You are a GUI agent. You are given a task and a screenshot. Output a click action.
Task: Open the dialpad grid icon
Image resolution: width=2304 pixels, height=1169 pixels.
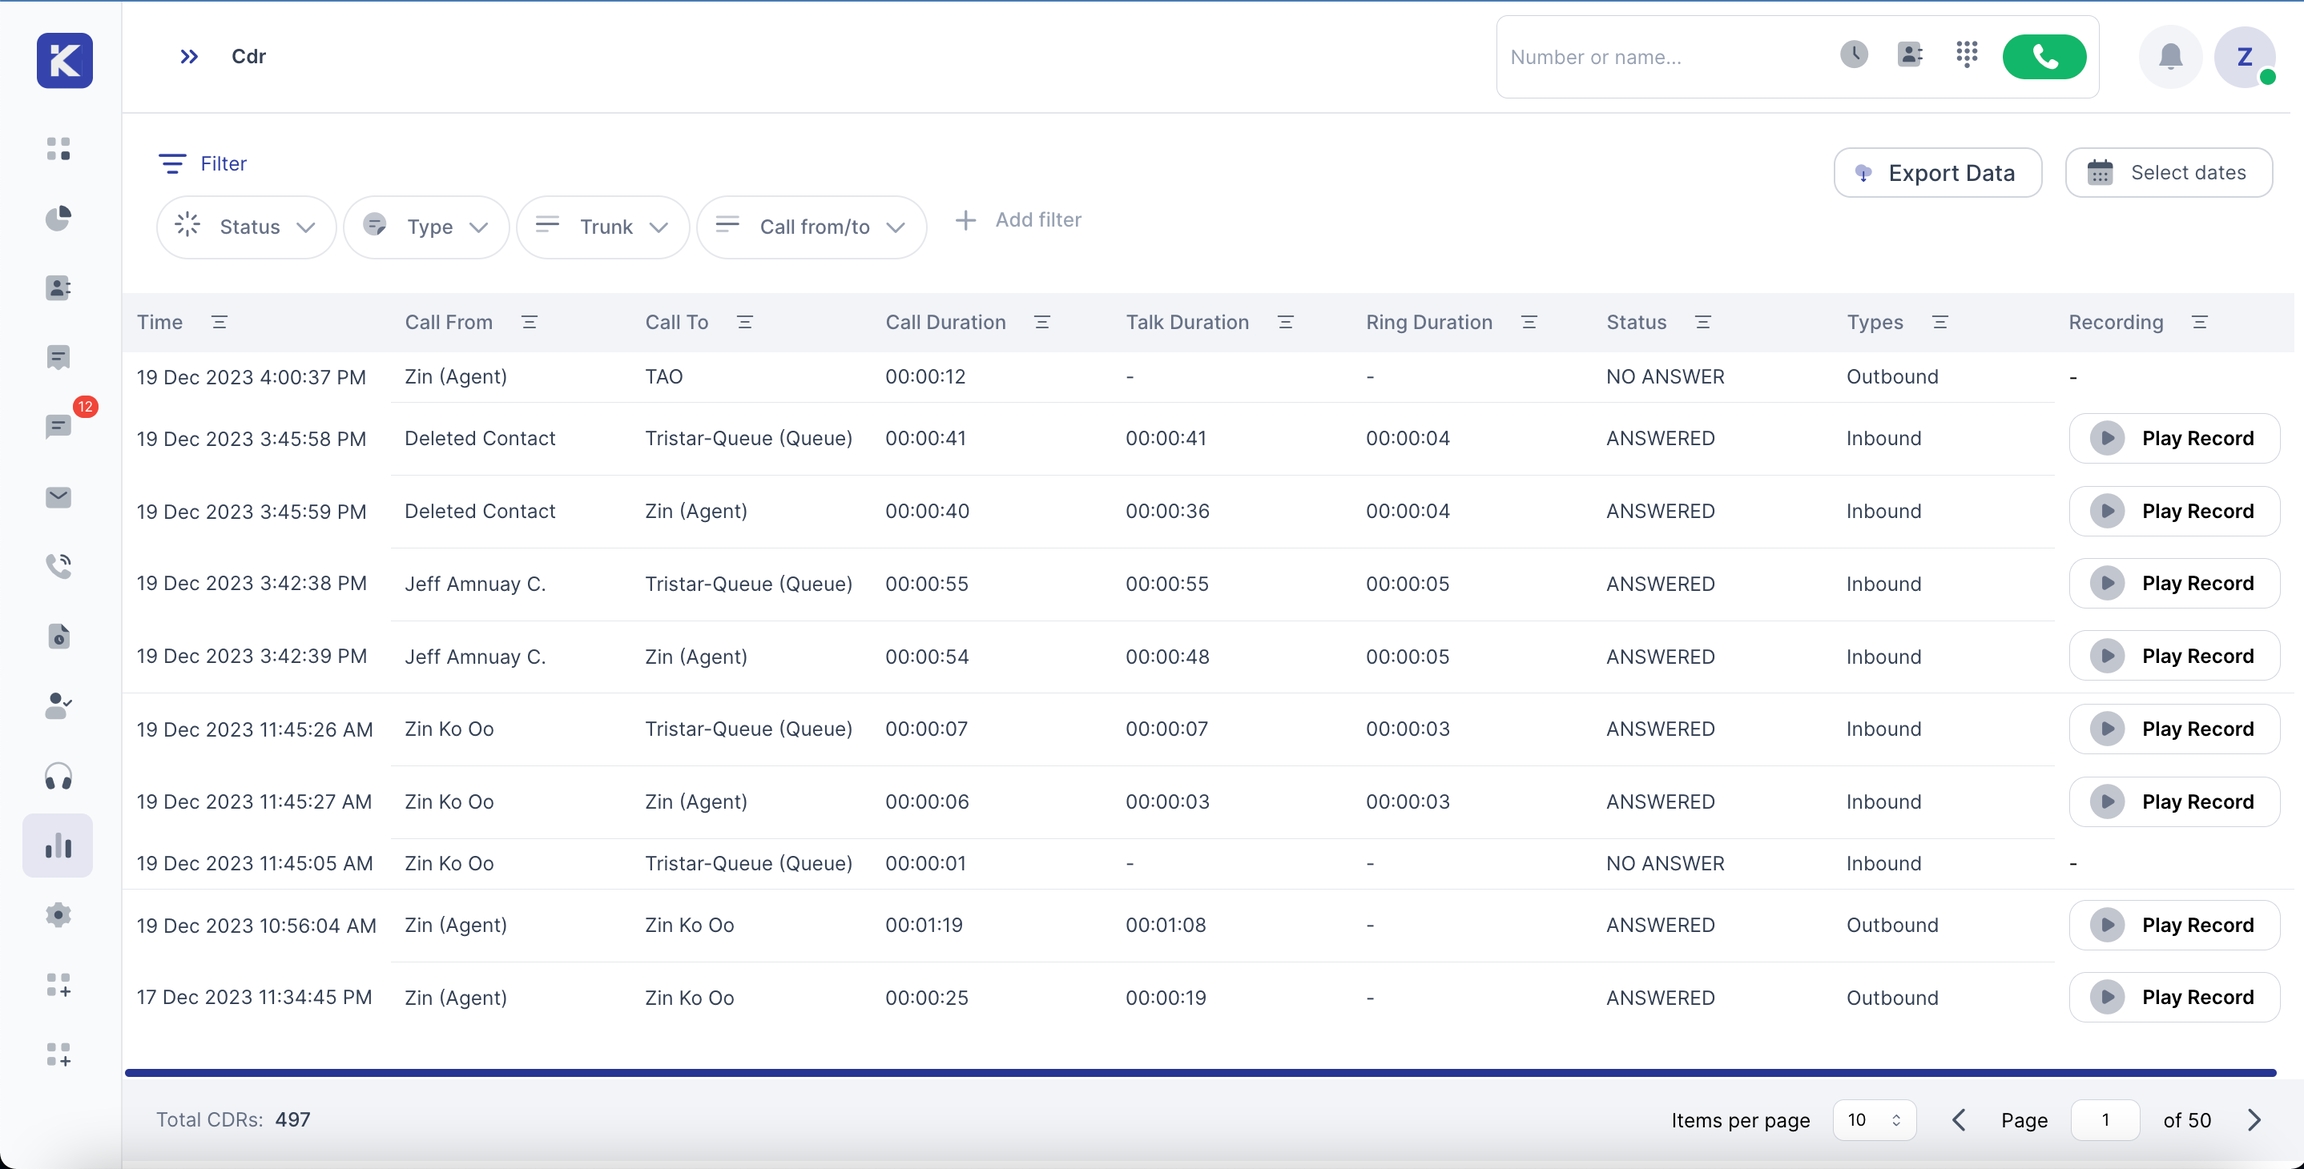pyautogui.click(x=1966, y=55)
